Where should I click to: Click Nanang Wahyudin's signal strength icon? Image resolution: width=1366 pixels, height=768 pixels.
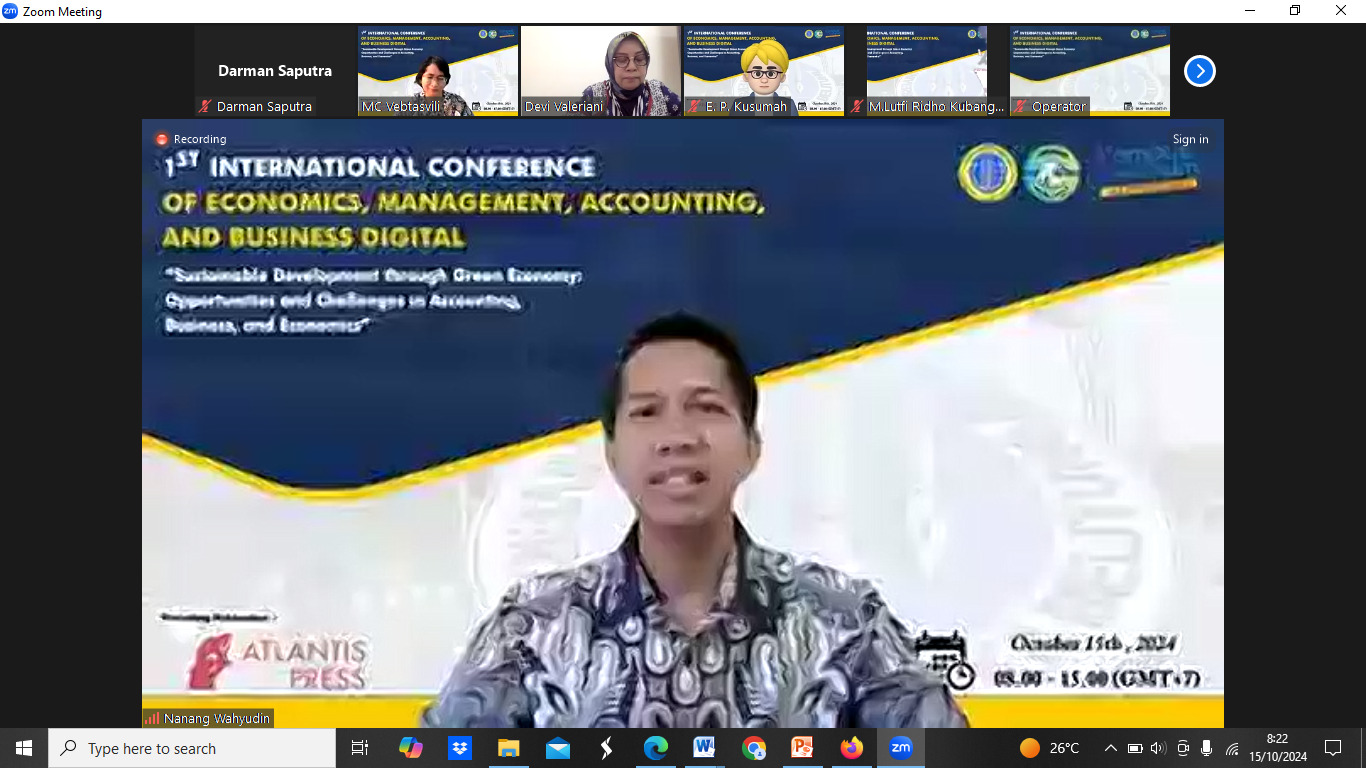point(152,718)
